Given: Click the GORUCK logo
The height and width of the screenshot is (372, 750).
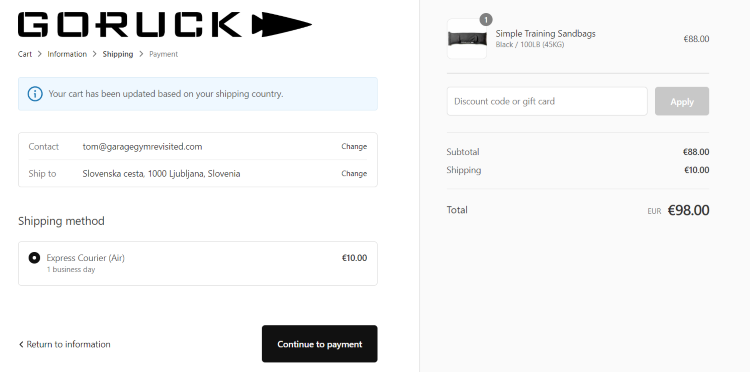Looking at the screenshot, I should click(x=165, y=24).
